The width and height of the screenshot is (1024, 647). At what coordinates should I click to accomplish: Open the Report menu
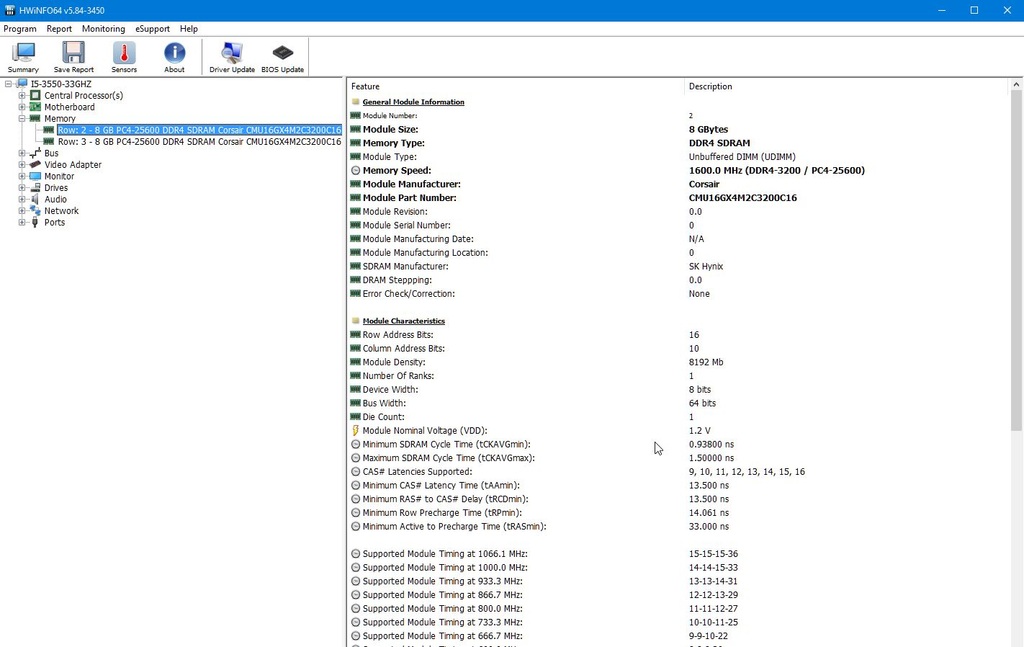point(59,29)
